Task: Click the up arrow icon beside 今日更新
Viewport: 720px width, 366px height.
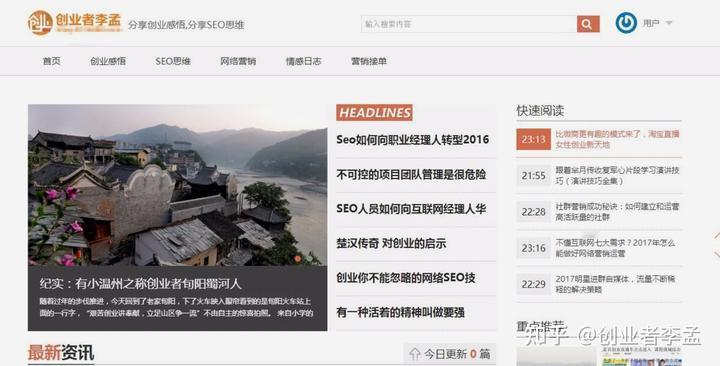Action: tap(415, 354)
